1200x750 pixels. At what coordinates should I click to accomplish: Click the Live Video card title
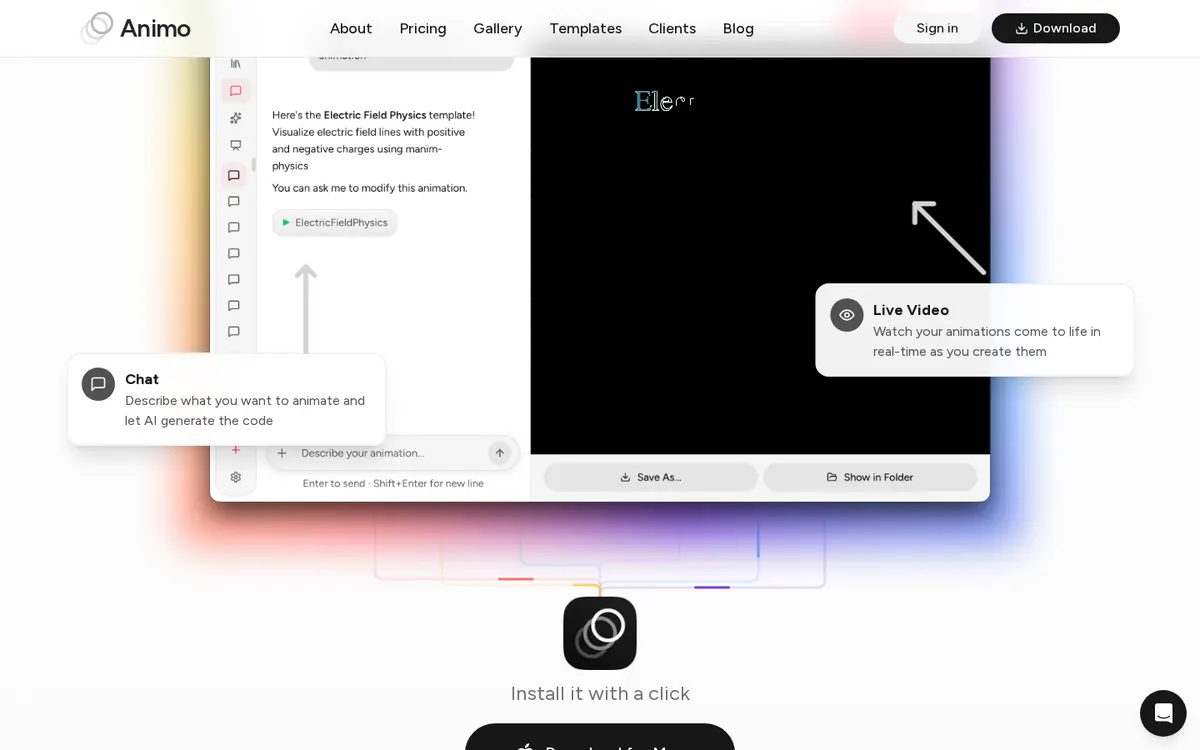tap(911, 310)
